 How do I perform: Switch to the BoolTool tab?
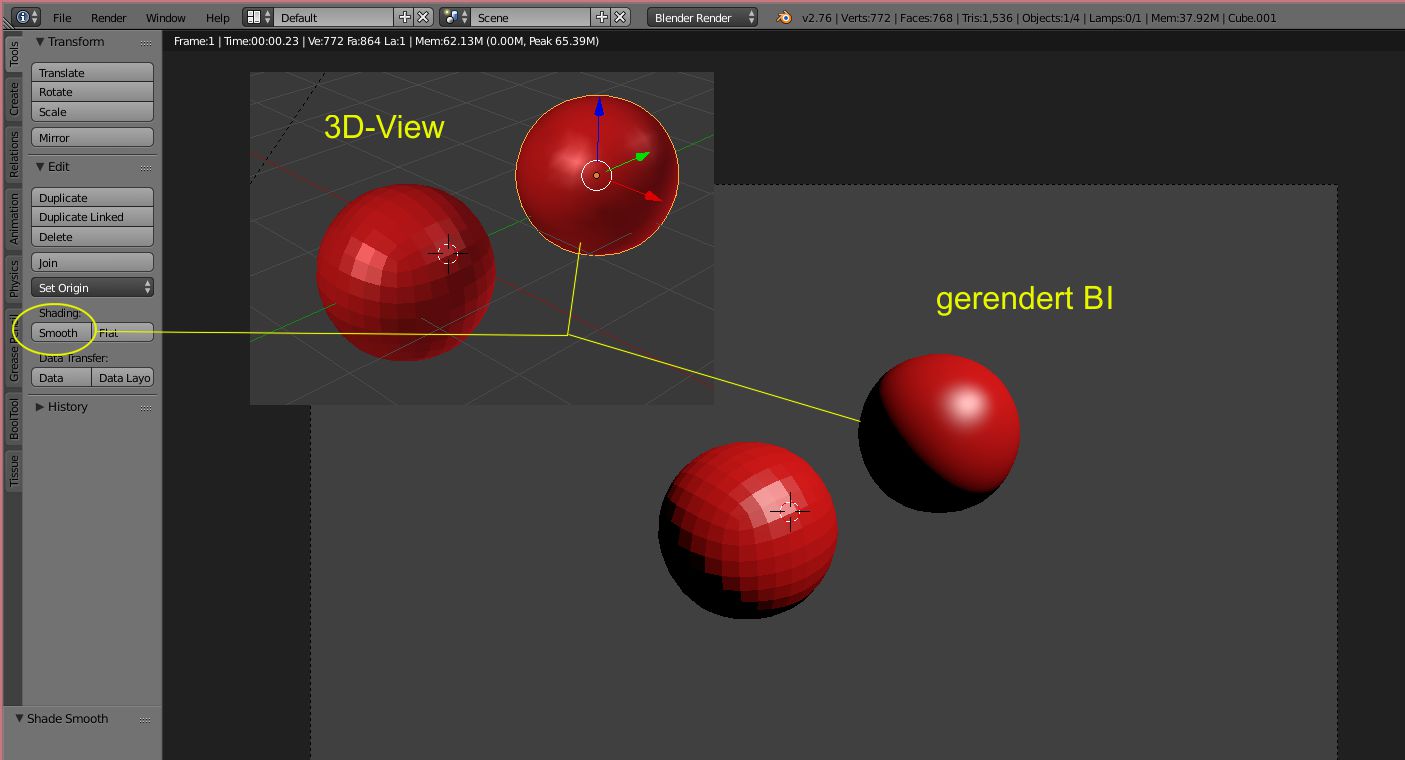pyautogui.click(x=14, y=418)
